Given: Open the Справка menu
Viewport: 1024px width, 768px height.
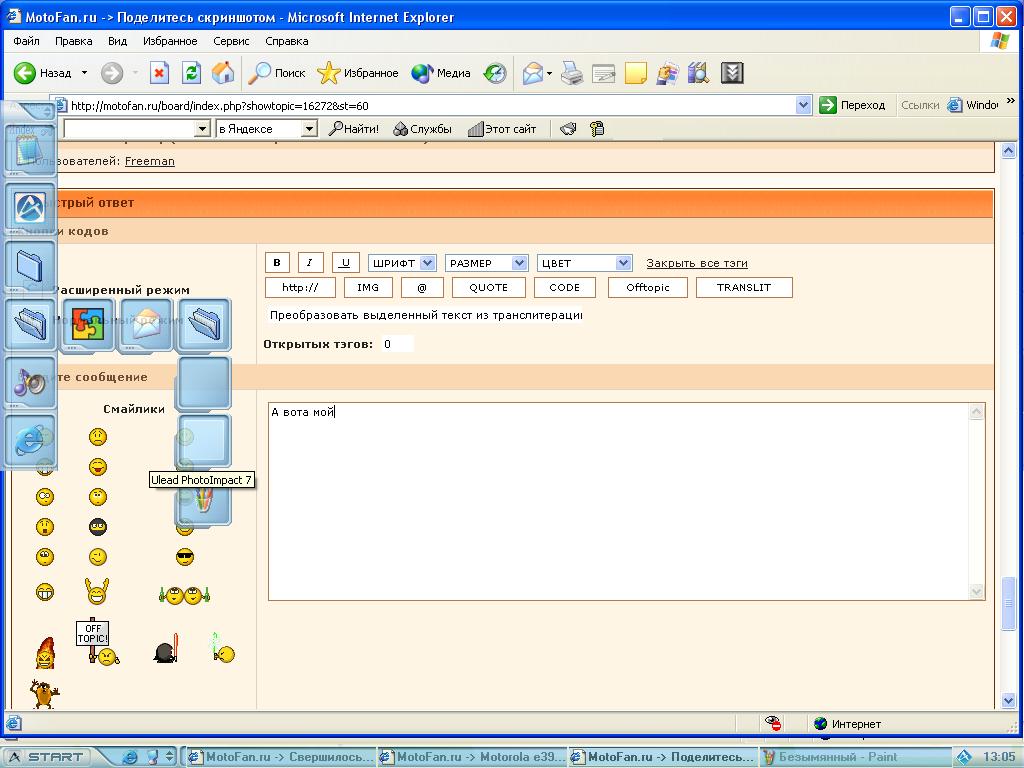Looking at the screenshot, I should coord(287,41).
